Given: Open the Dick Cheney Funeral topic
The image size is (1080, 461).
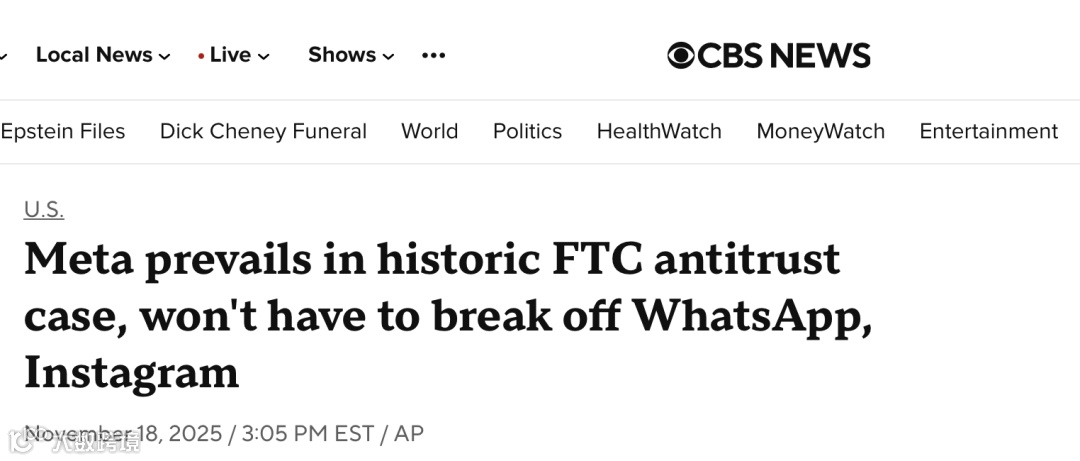Looking at the screenshot, I should pyautogui.click(x=263, y=131).
